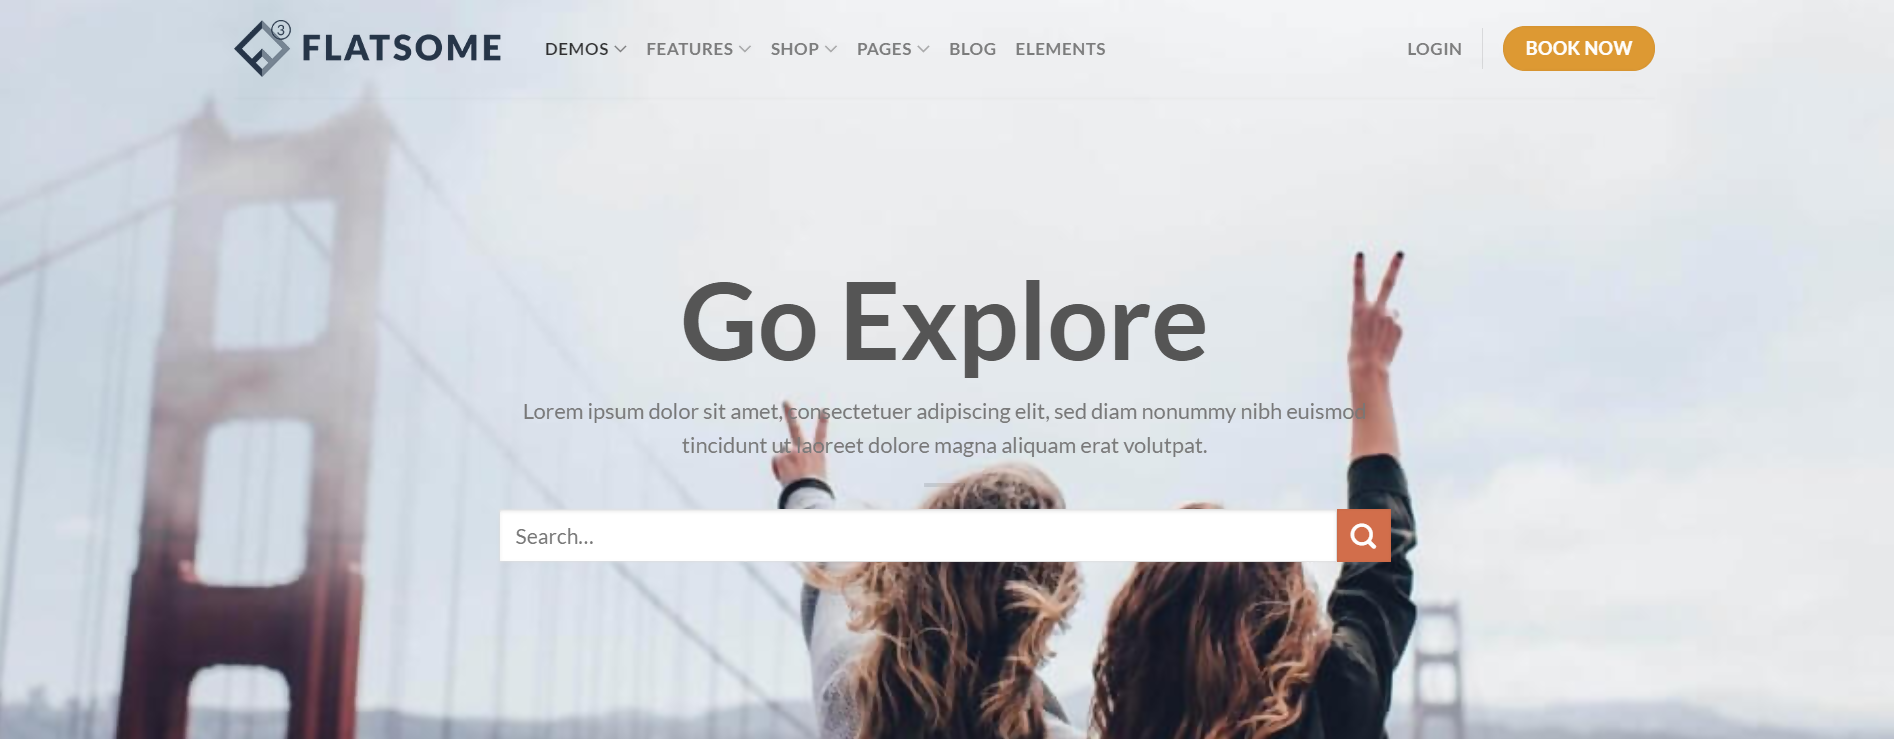Go to the BLOG page
The height and width of the screenshot is (739, 1894).
click(972, 49)
